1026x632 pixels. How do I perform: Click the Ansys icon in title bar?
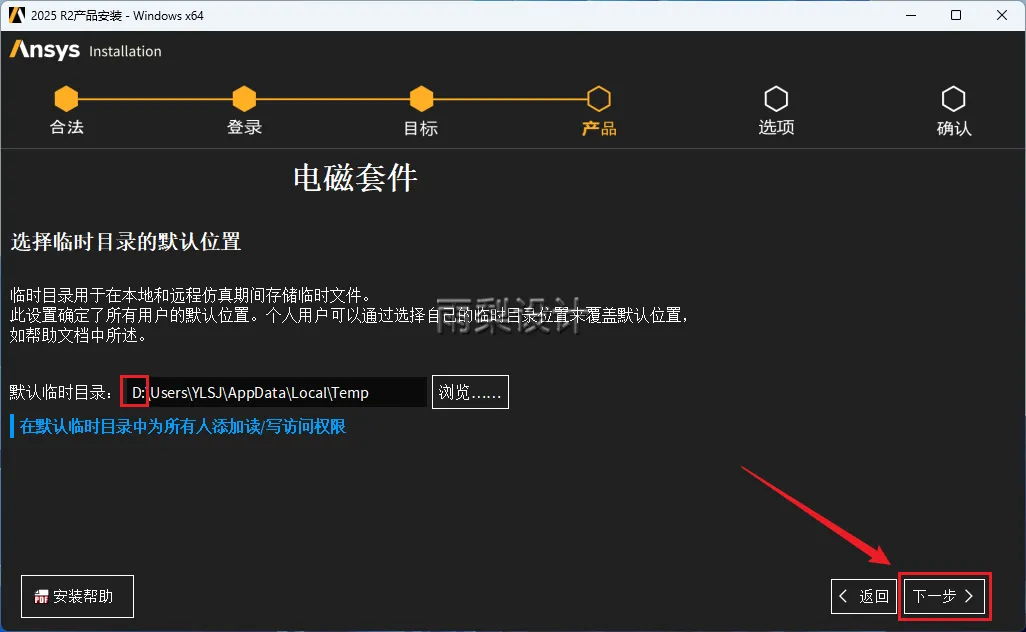point(16,15)
